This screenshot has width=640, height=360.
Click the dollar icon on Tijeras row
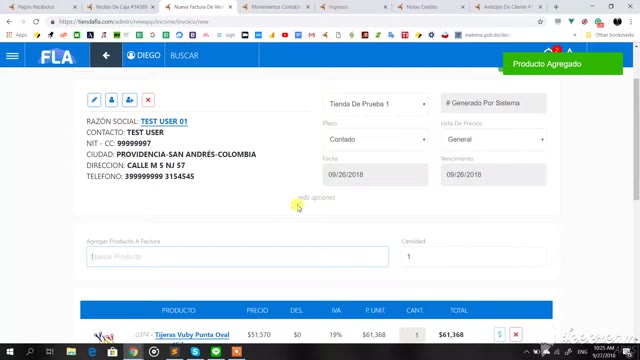coord(500,334)
